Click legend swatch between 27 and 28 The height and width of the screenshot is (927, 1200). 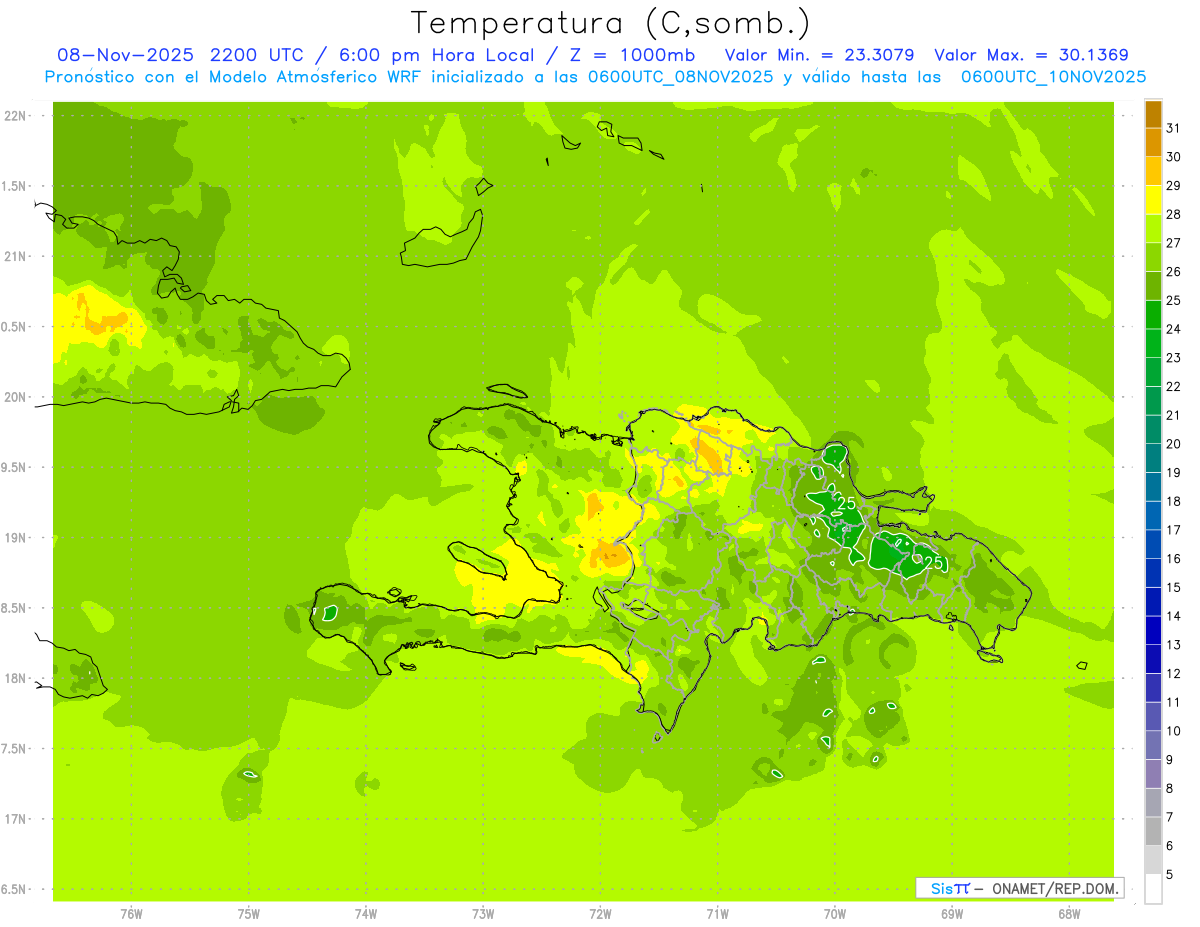(1153, 228)
